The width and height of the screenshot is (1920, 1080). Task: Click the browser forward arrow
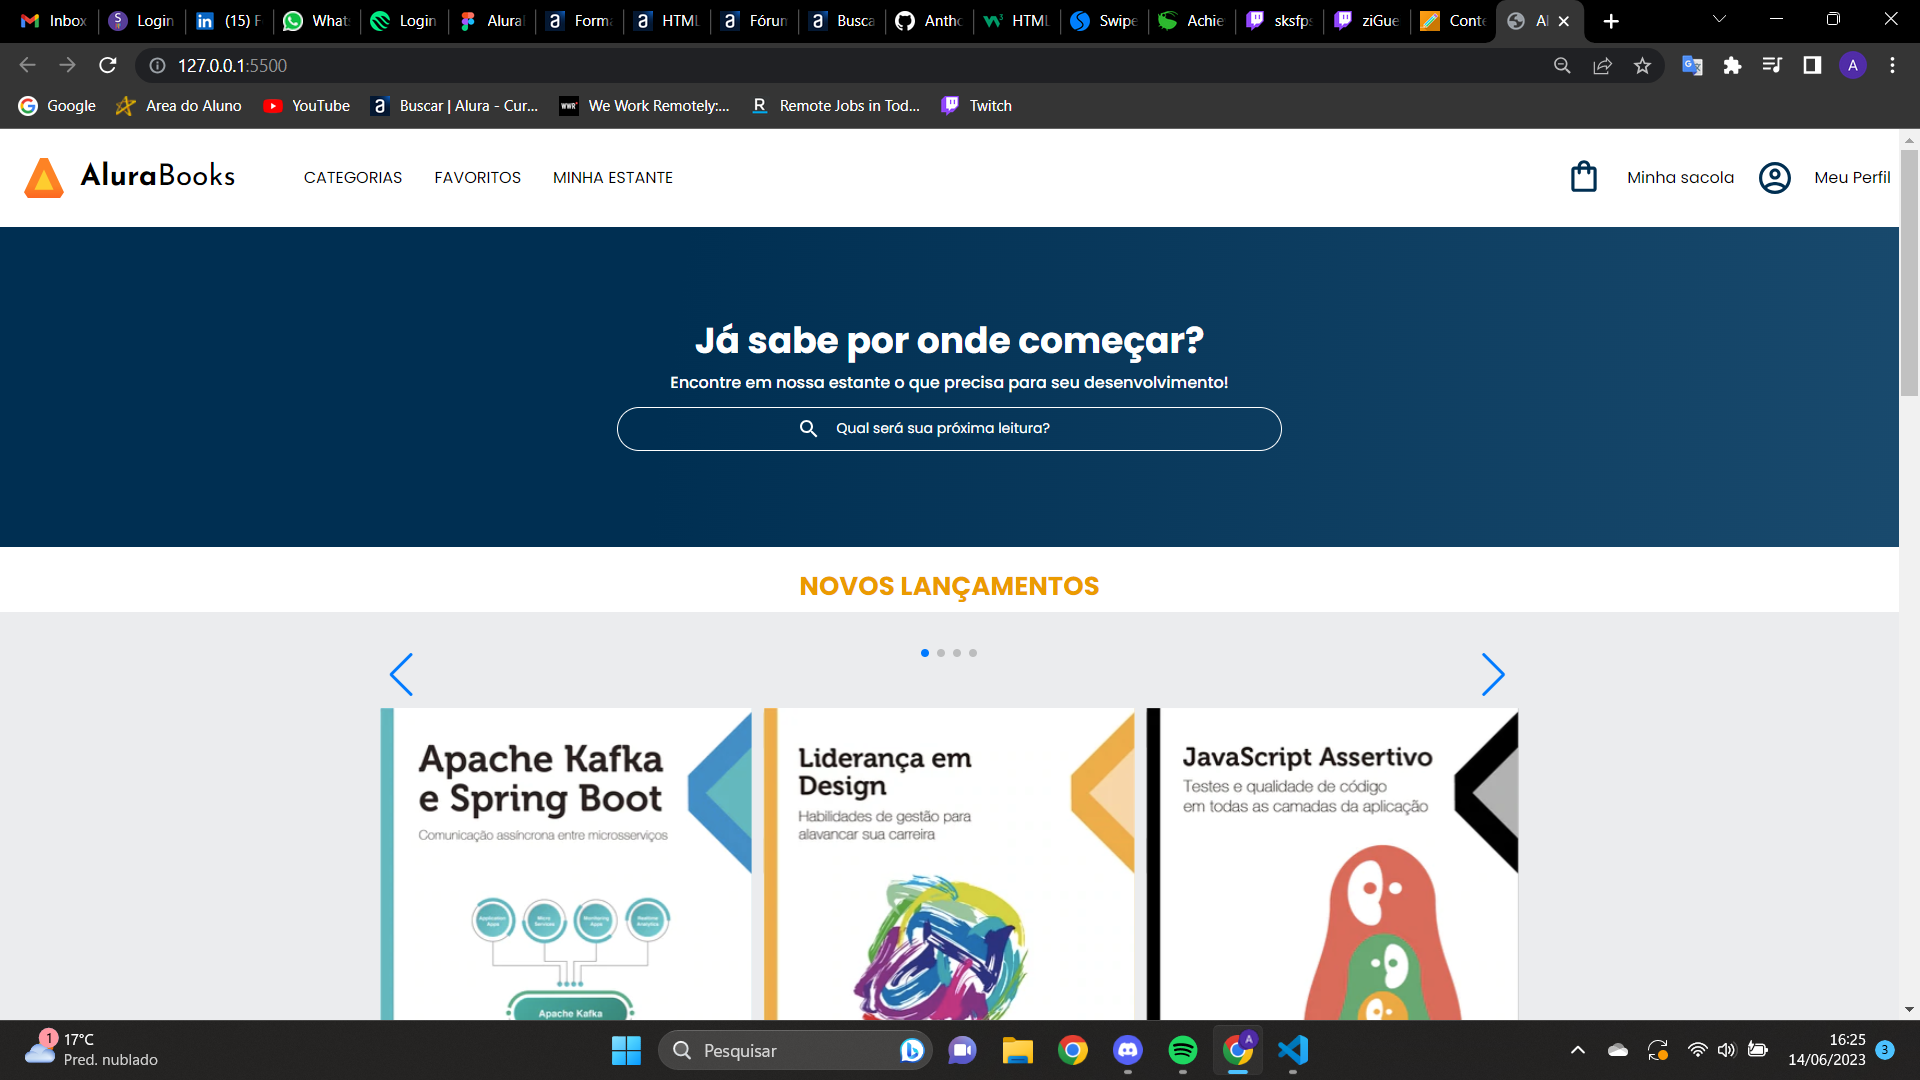pyautogui.click(x=67, y=65)
